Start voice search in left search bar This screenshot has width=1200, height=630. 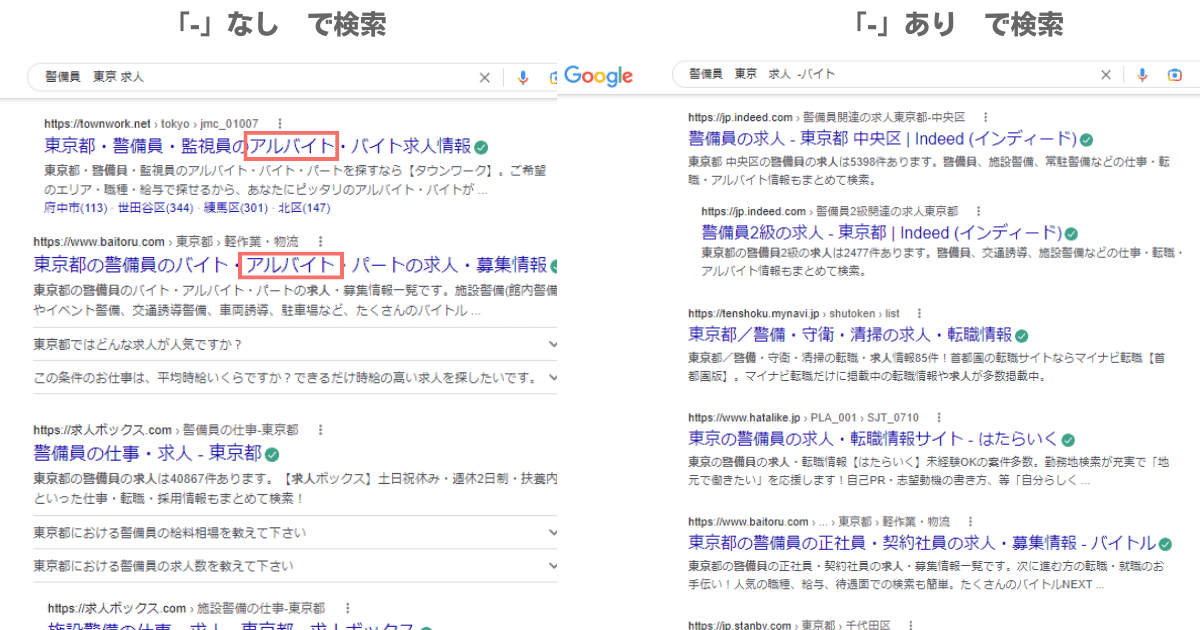tap(522, 77)
